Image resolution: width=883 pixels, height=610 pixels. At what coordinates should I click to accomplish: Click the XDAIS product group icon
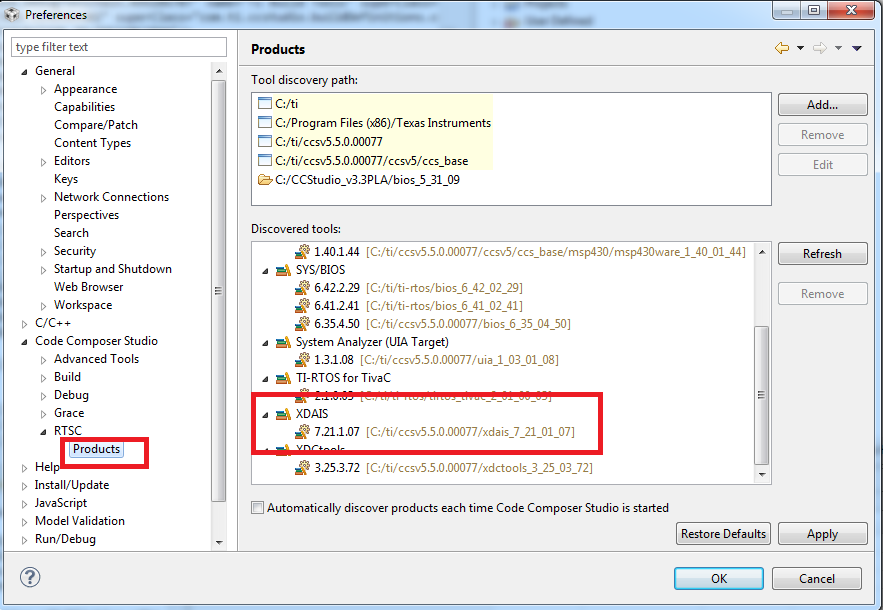283,414
